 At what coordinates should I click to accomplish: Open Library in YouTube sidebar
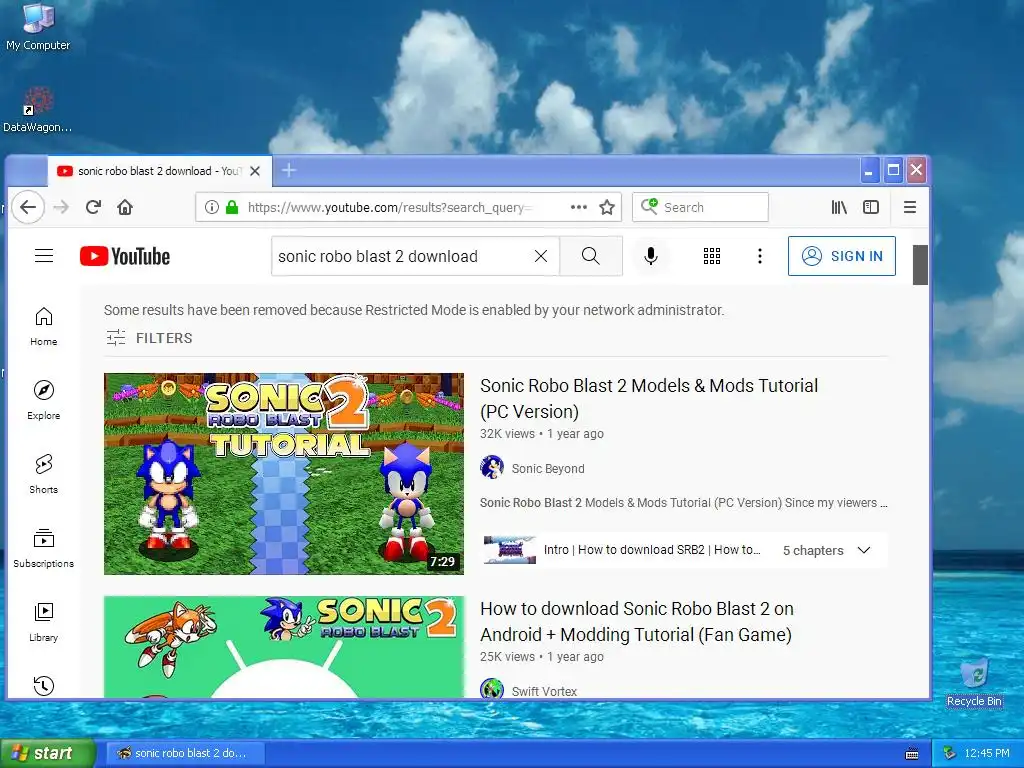44,622
